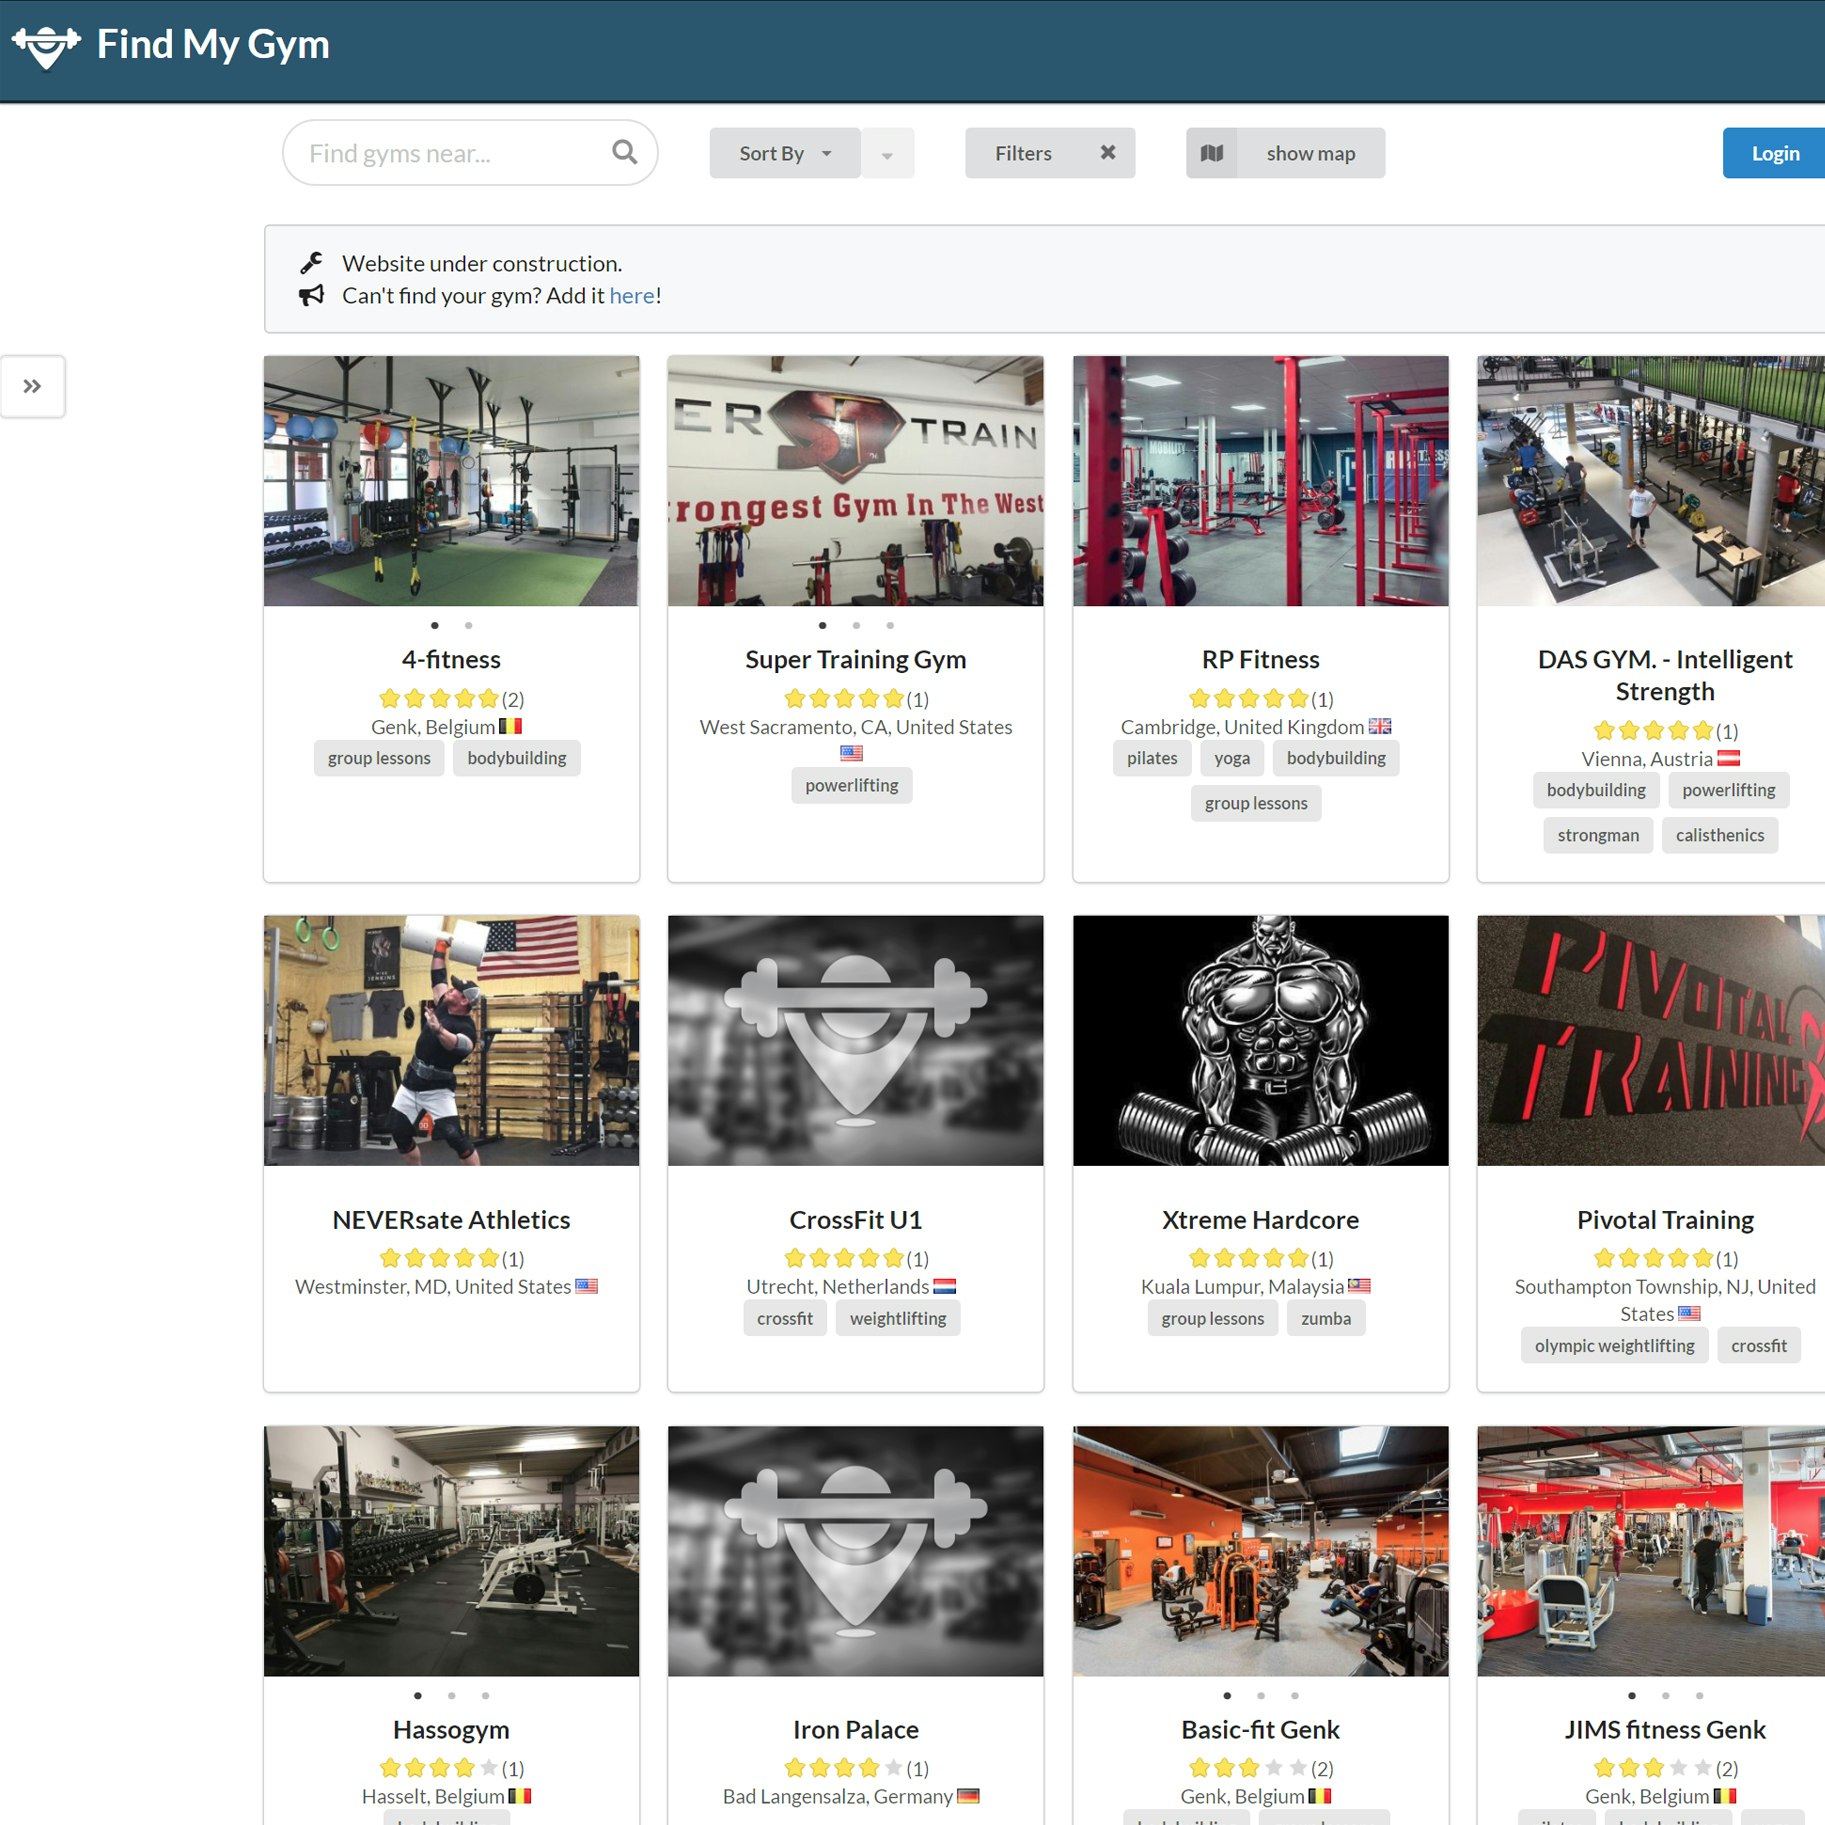1825x1825 pixels.
Task: Click the megaphone icon next to the gym notice
Action: (312, 295)
